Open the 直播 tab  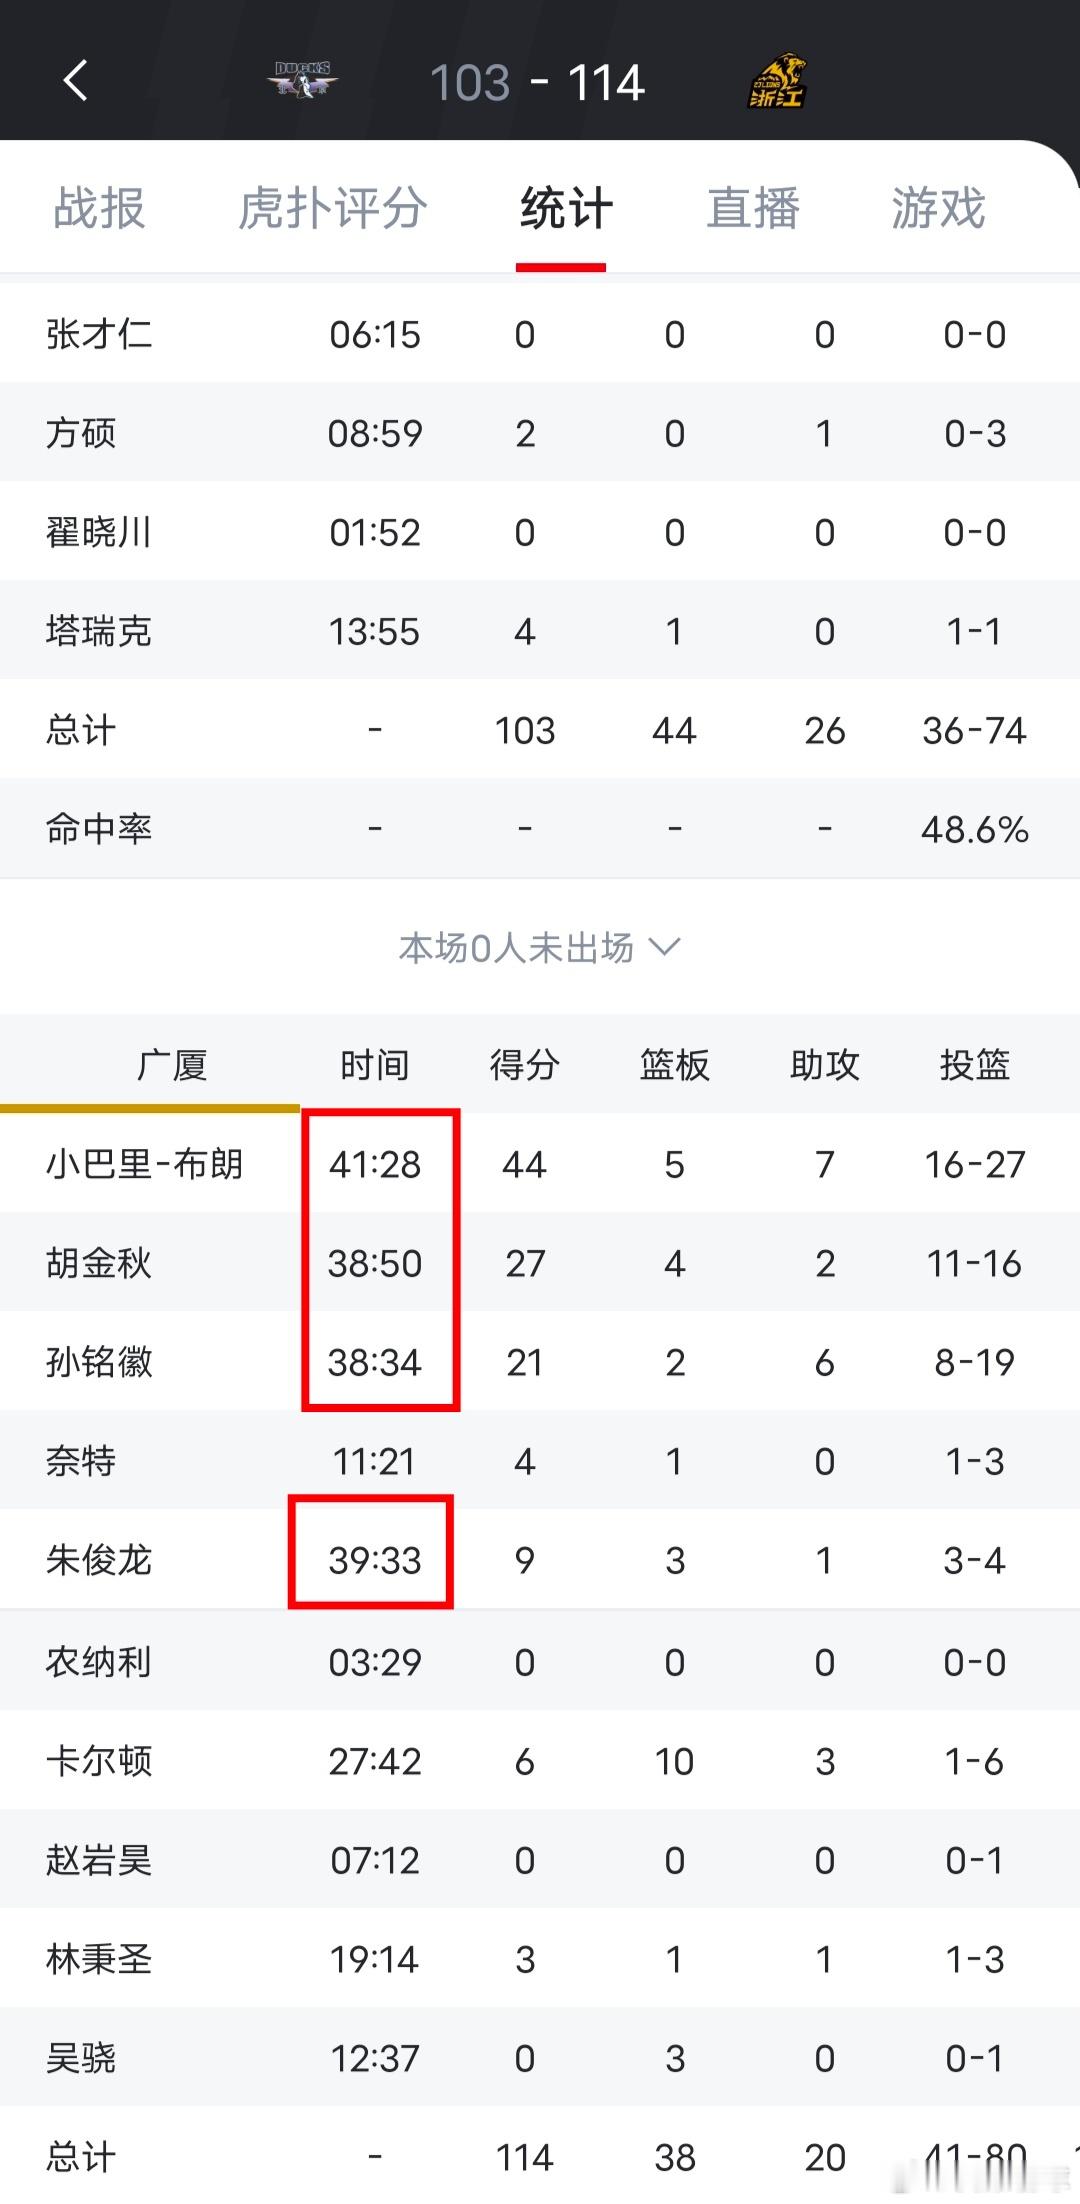click(x=753, y=208)
